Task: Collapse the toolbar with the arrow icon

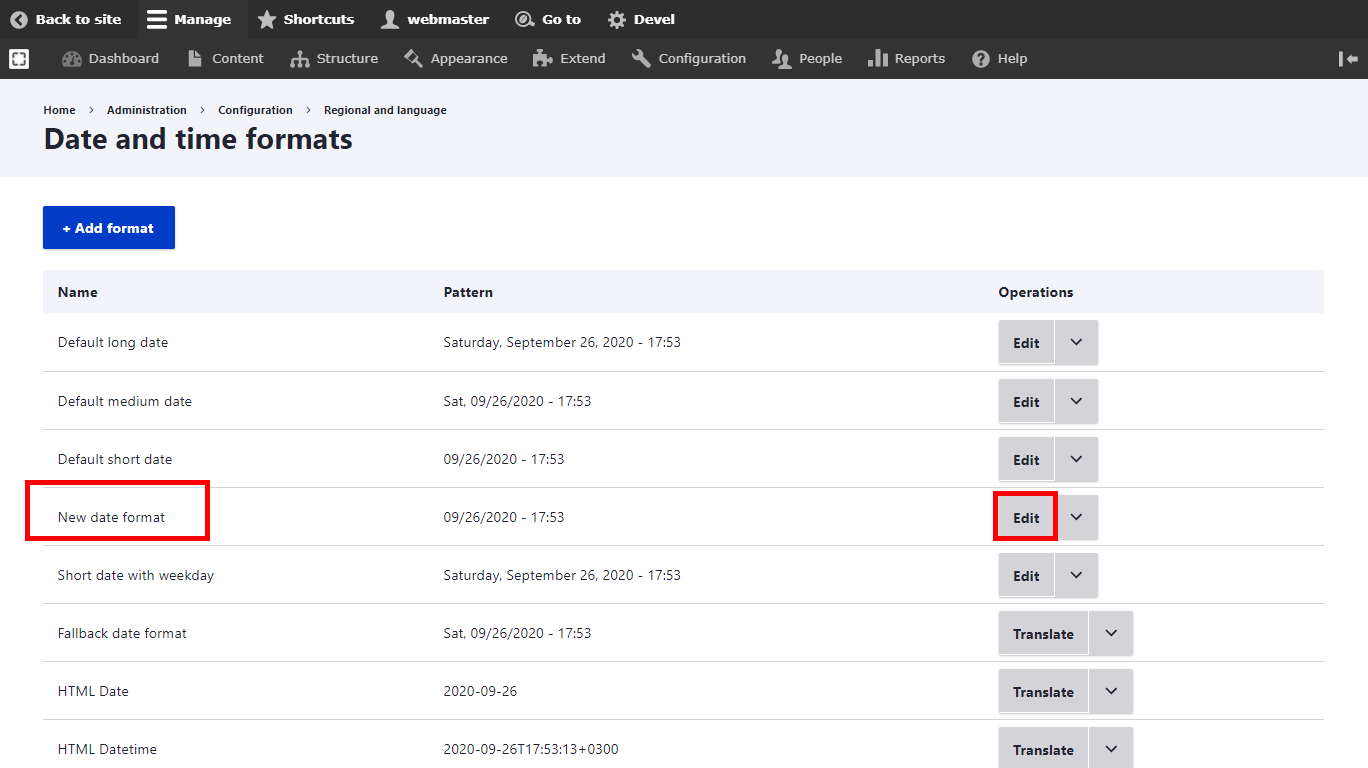Action: pos(1348,59)
